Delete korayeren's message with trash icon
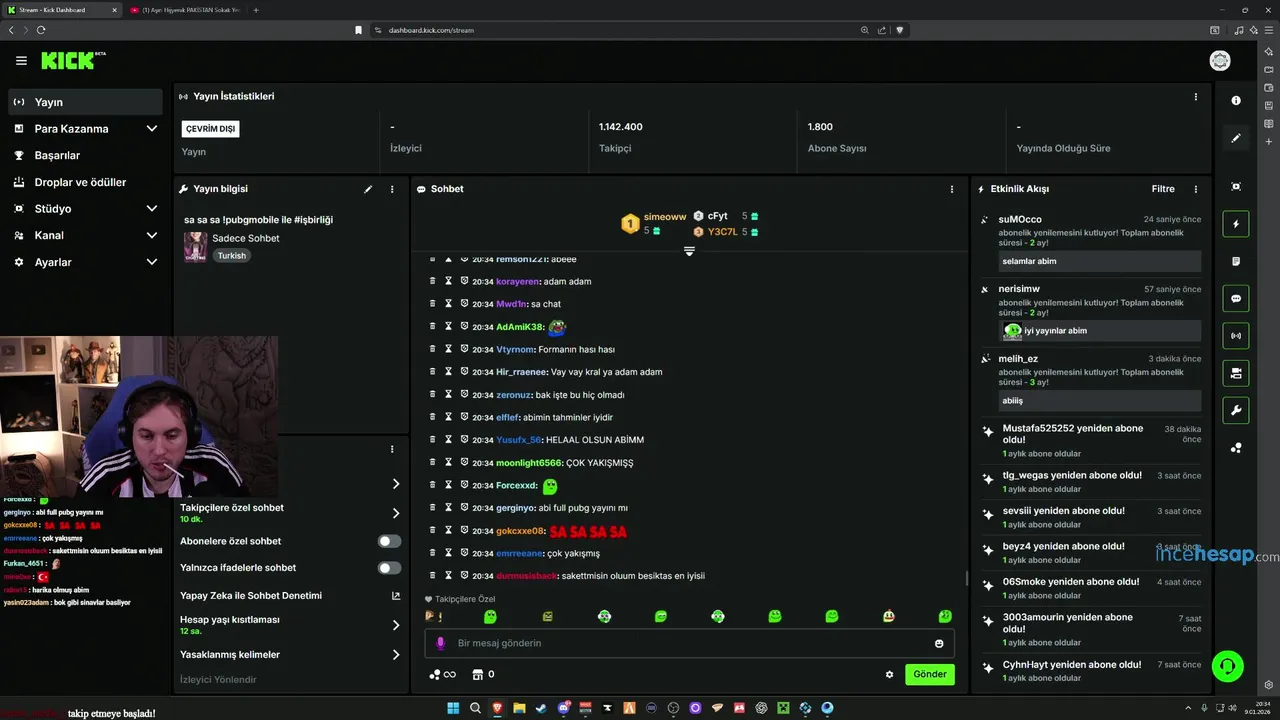 coord(433,282)
